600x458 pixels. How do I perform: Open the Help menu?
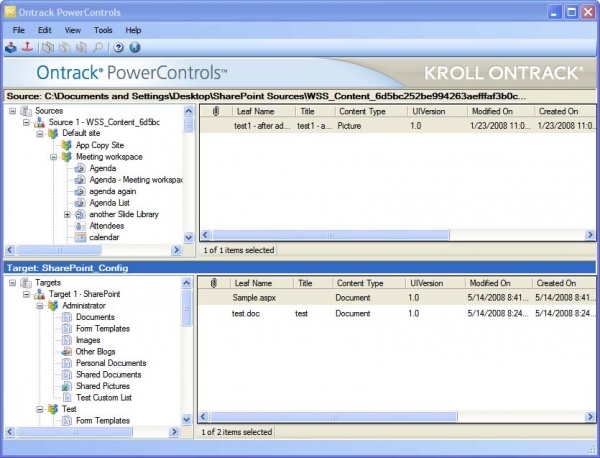tap(133, 30)
